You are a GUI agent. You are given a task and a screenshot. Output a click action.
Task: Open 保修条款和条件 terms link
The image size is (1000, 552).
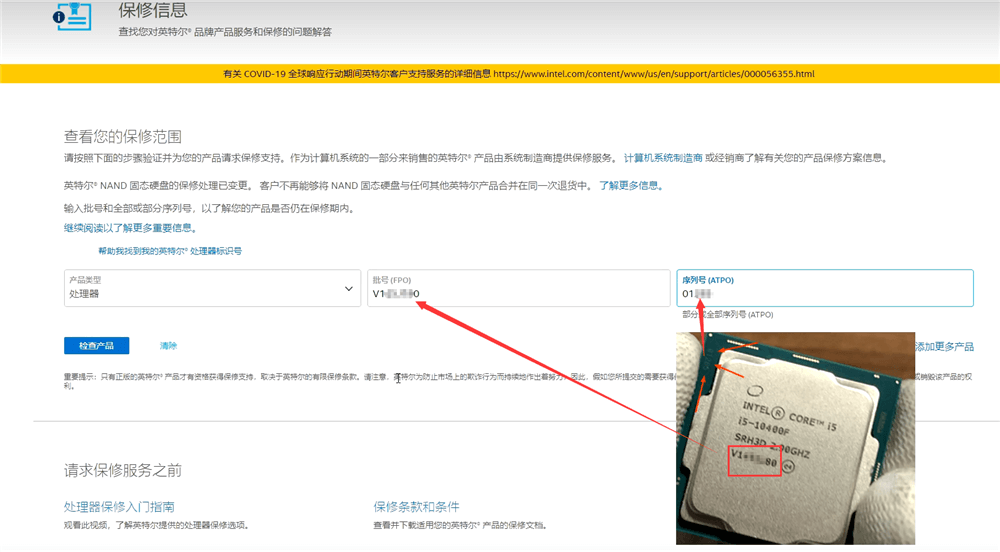point(416,507)
